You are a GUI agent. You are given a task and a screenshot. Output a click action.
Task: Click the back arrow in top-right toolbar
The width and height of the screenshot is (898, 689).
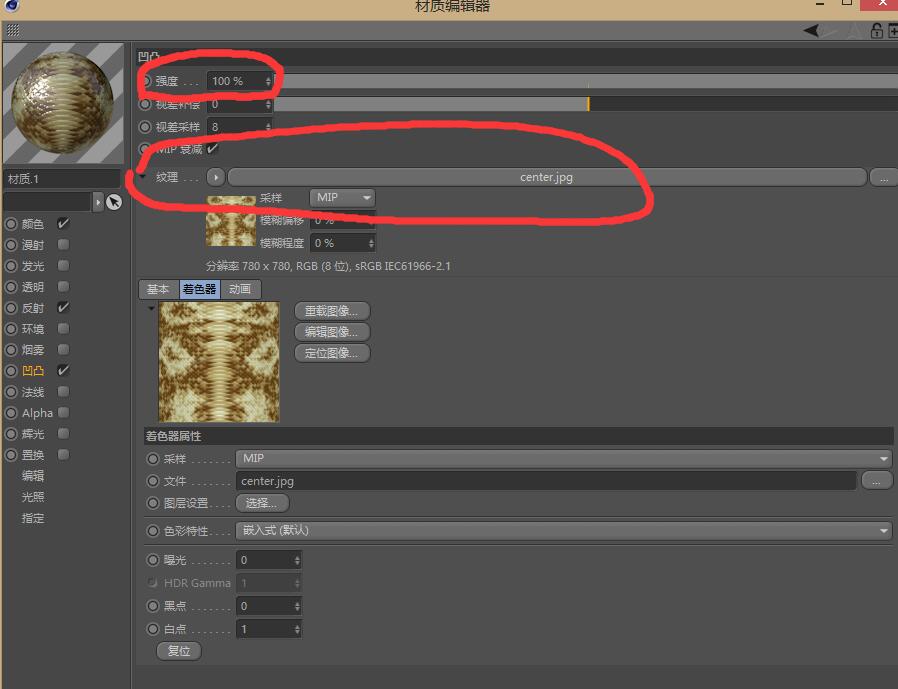click(812, 31)
